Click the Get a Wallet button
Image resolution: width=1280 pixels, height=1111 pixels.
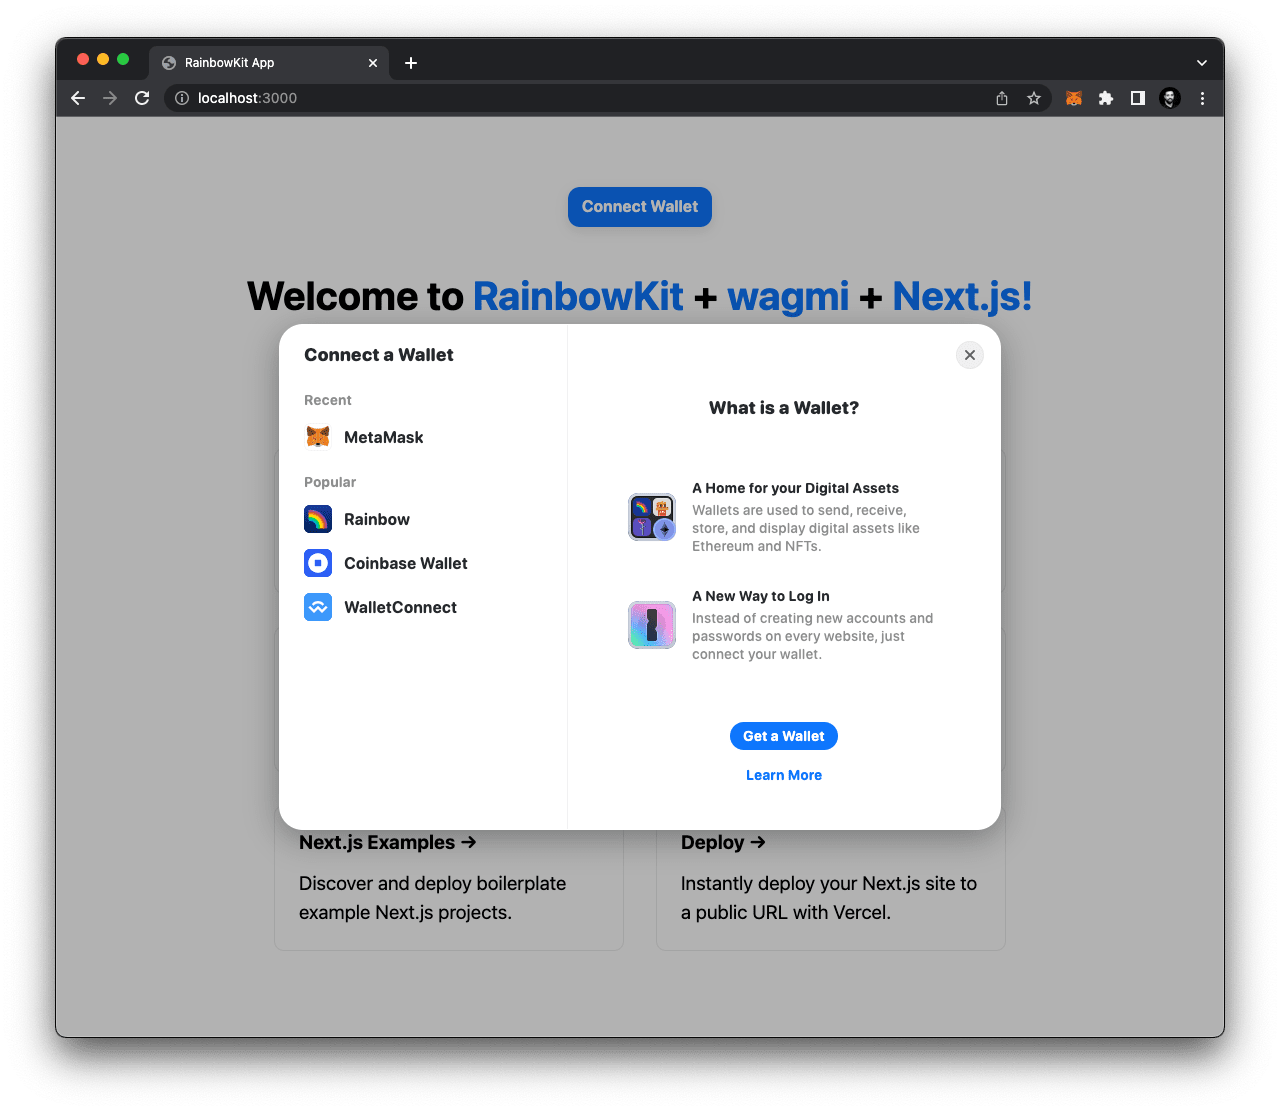[x=784, y=736]
